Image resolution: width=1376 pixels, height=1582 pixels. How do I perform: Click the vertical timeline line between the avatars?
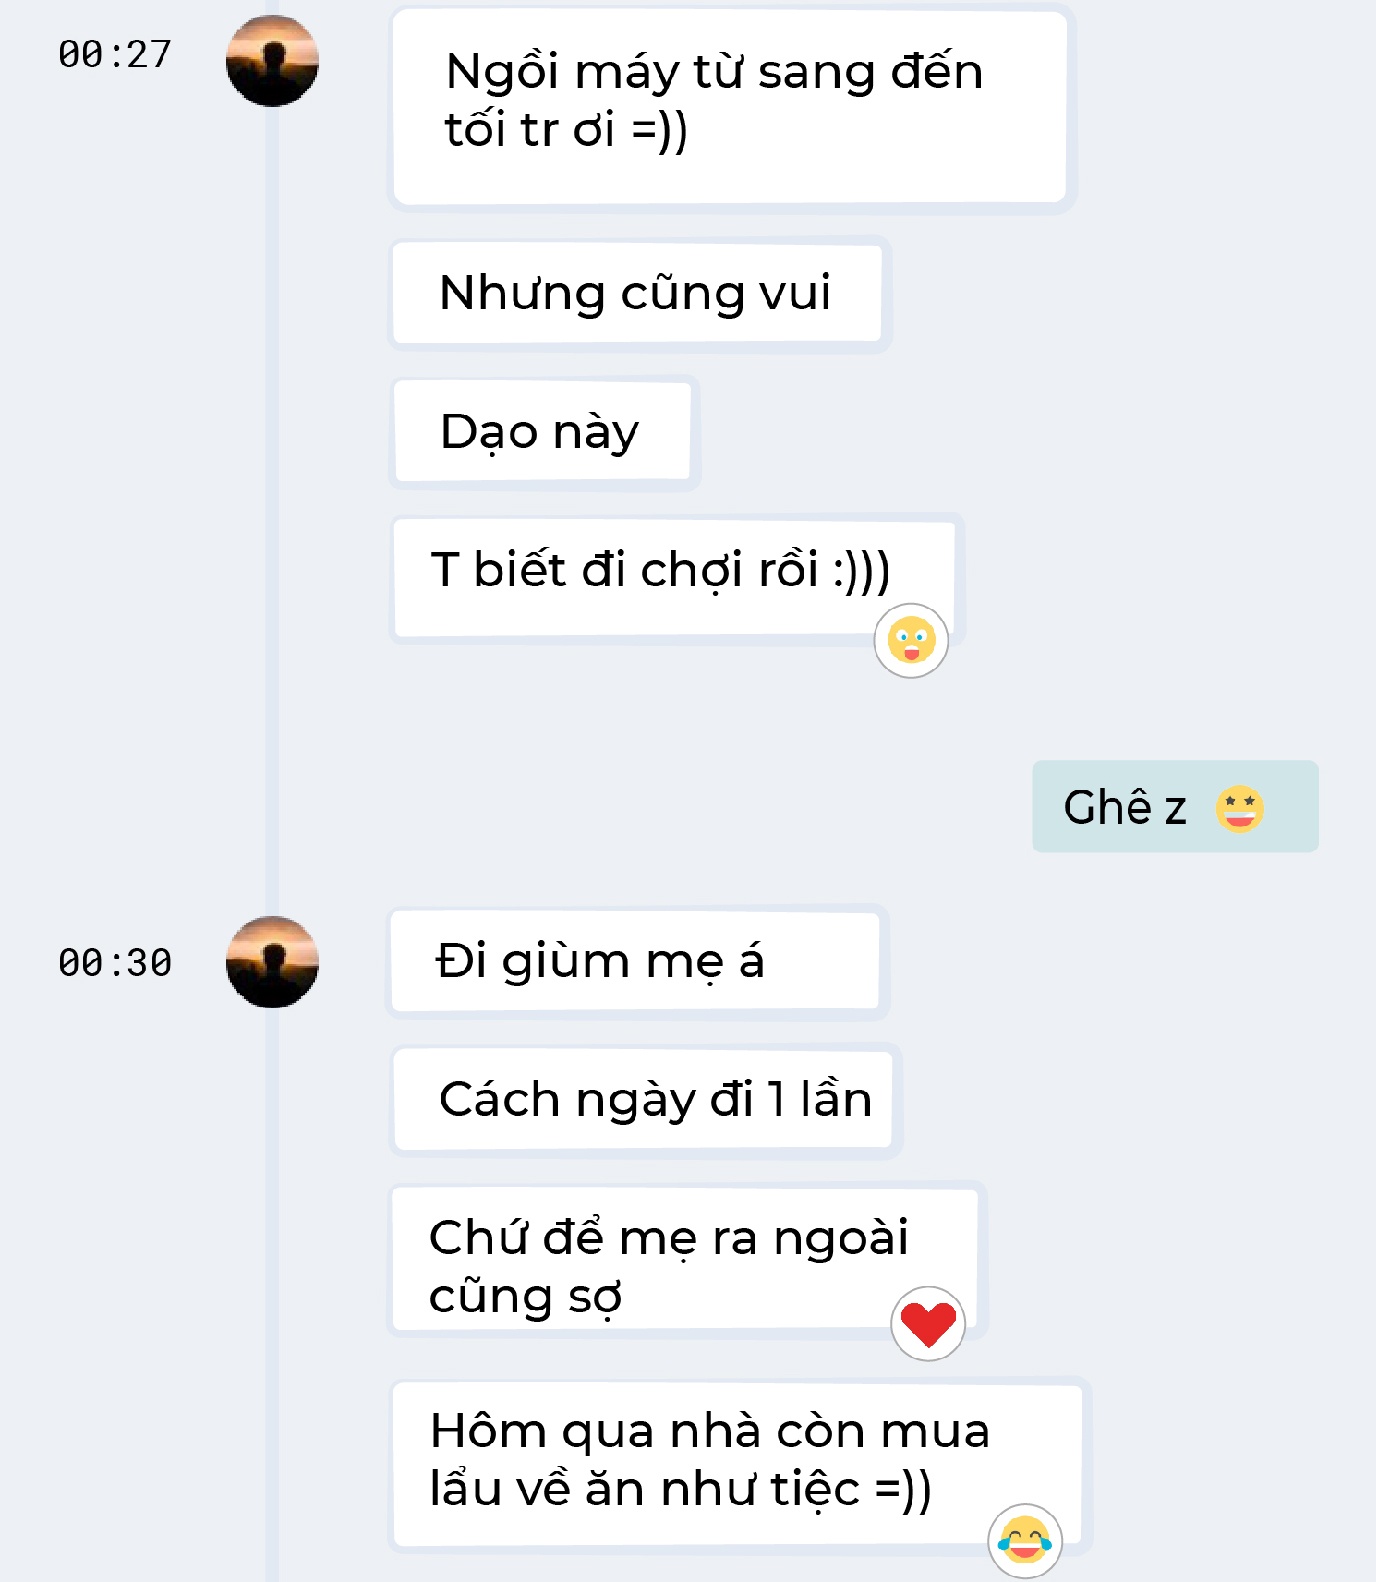[x=272, y=500]
